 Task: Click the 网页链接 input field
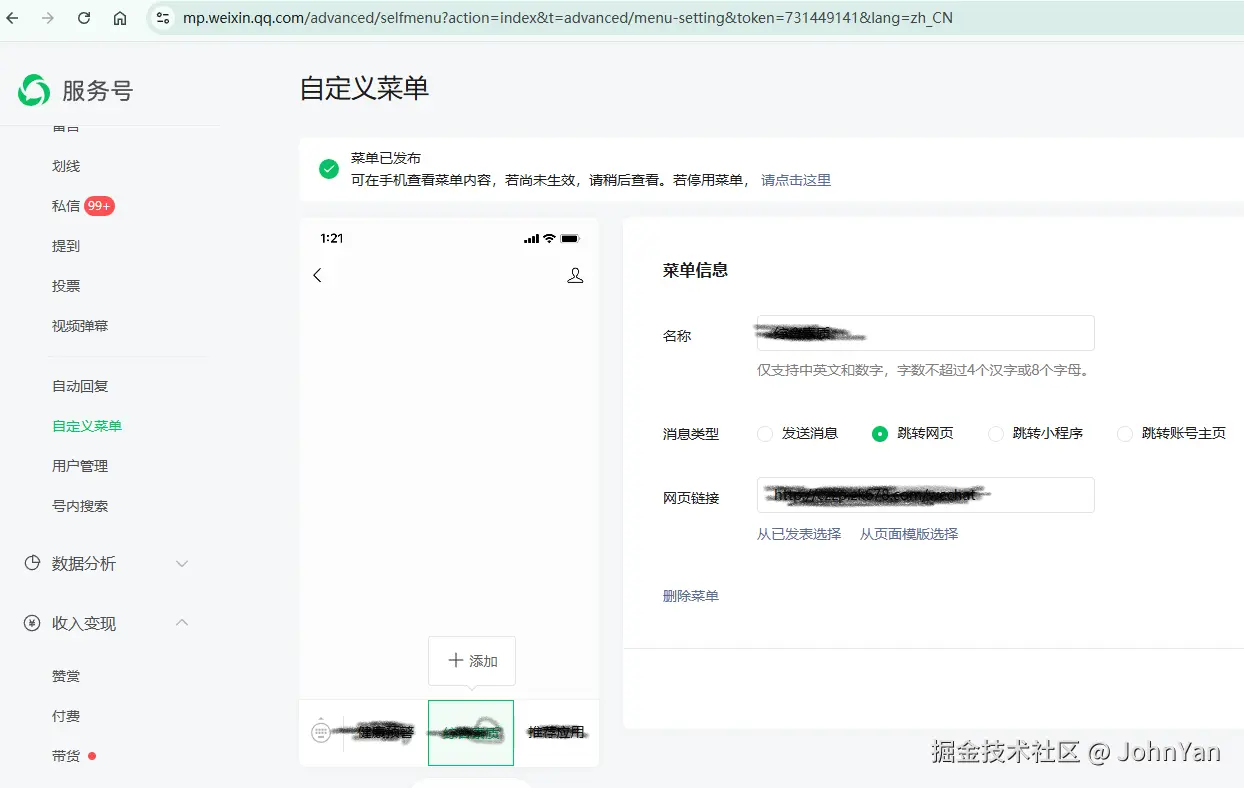click(x=925, y=495)
